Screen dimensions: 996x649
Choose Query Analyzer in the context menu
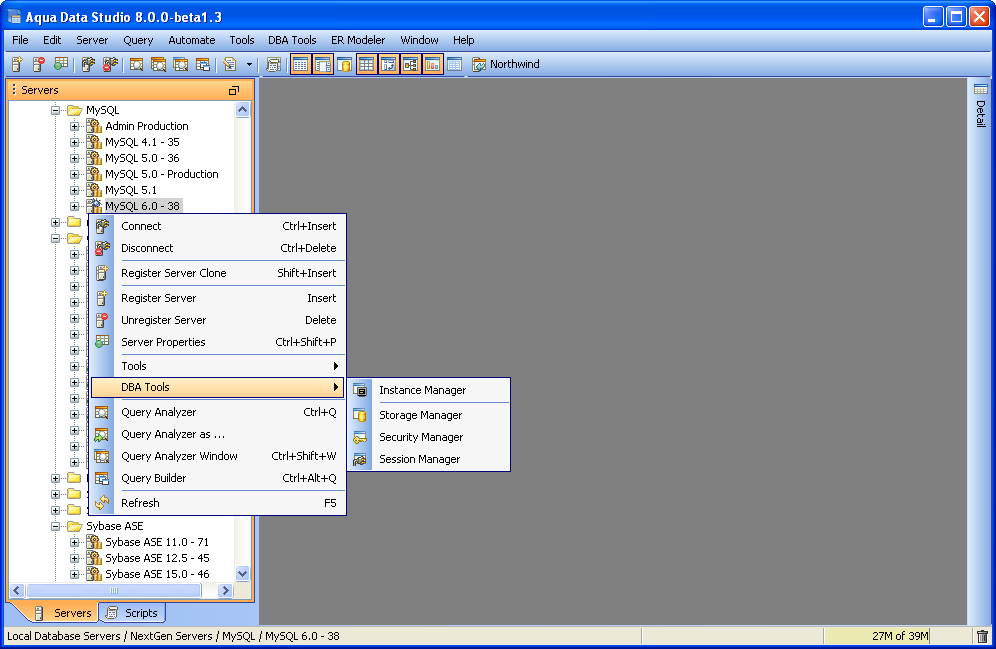218,412
